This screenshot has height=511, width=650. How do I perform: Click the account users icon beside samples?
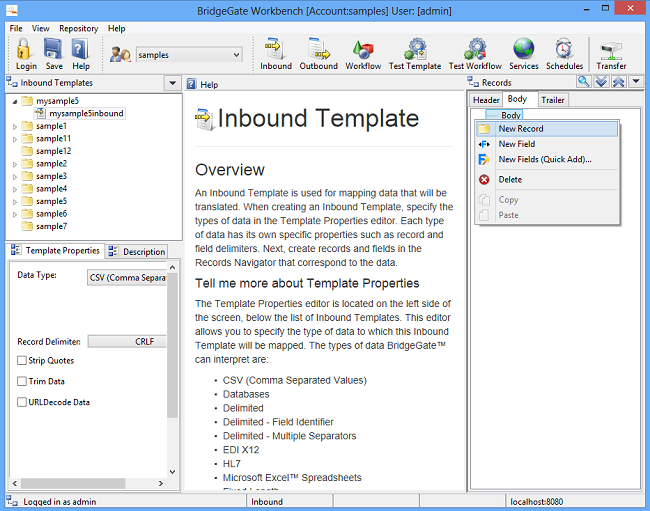(x=120, y=55)
